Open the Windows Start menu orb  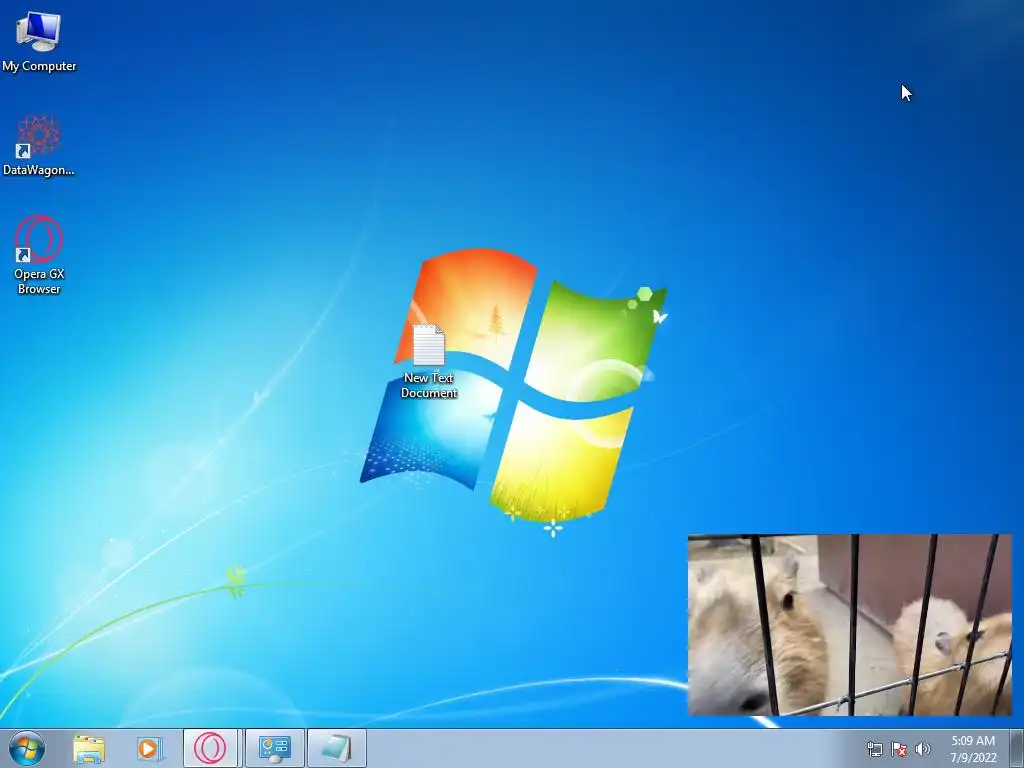point(27,748)
